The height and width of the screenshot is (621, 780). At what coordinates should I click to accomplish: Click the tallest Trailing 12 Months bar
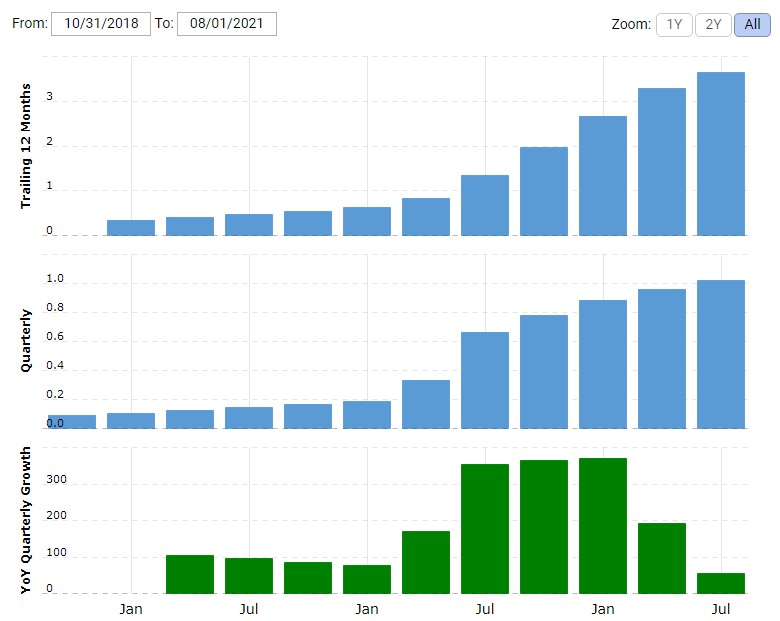(x=721, y=154)
